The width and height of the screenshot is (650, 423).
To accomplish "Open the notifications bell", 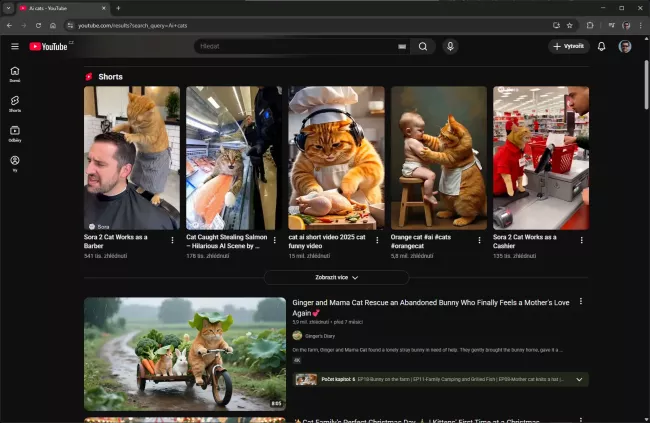I will click(601, 46).
